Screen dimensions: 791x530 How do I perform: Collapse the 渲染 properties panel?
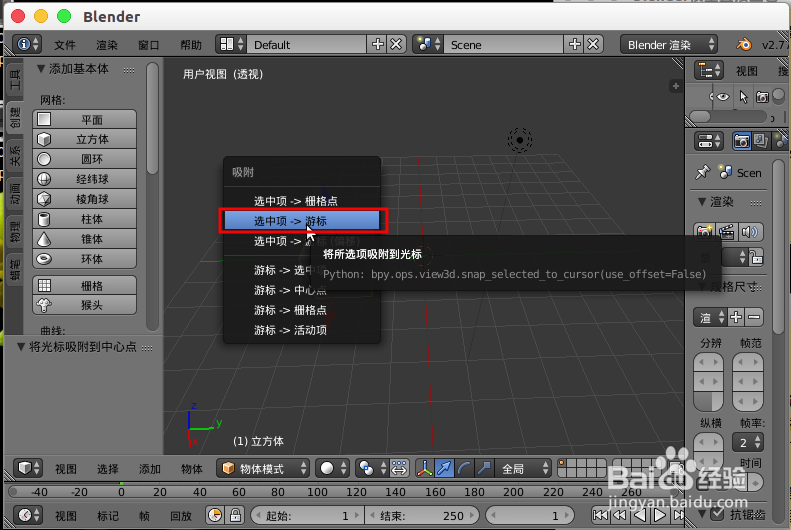(702, 202)
